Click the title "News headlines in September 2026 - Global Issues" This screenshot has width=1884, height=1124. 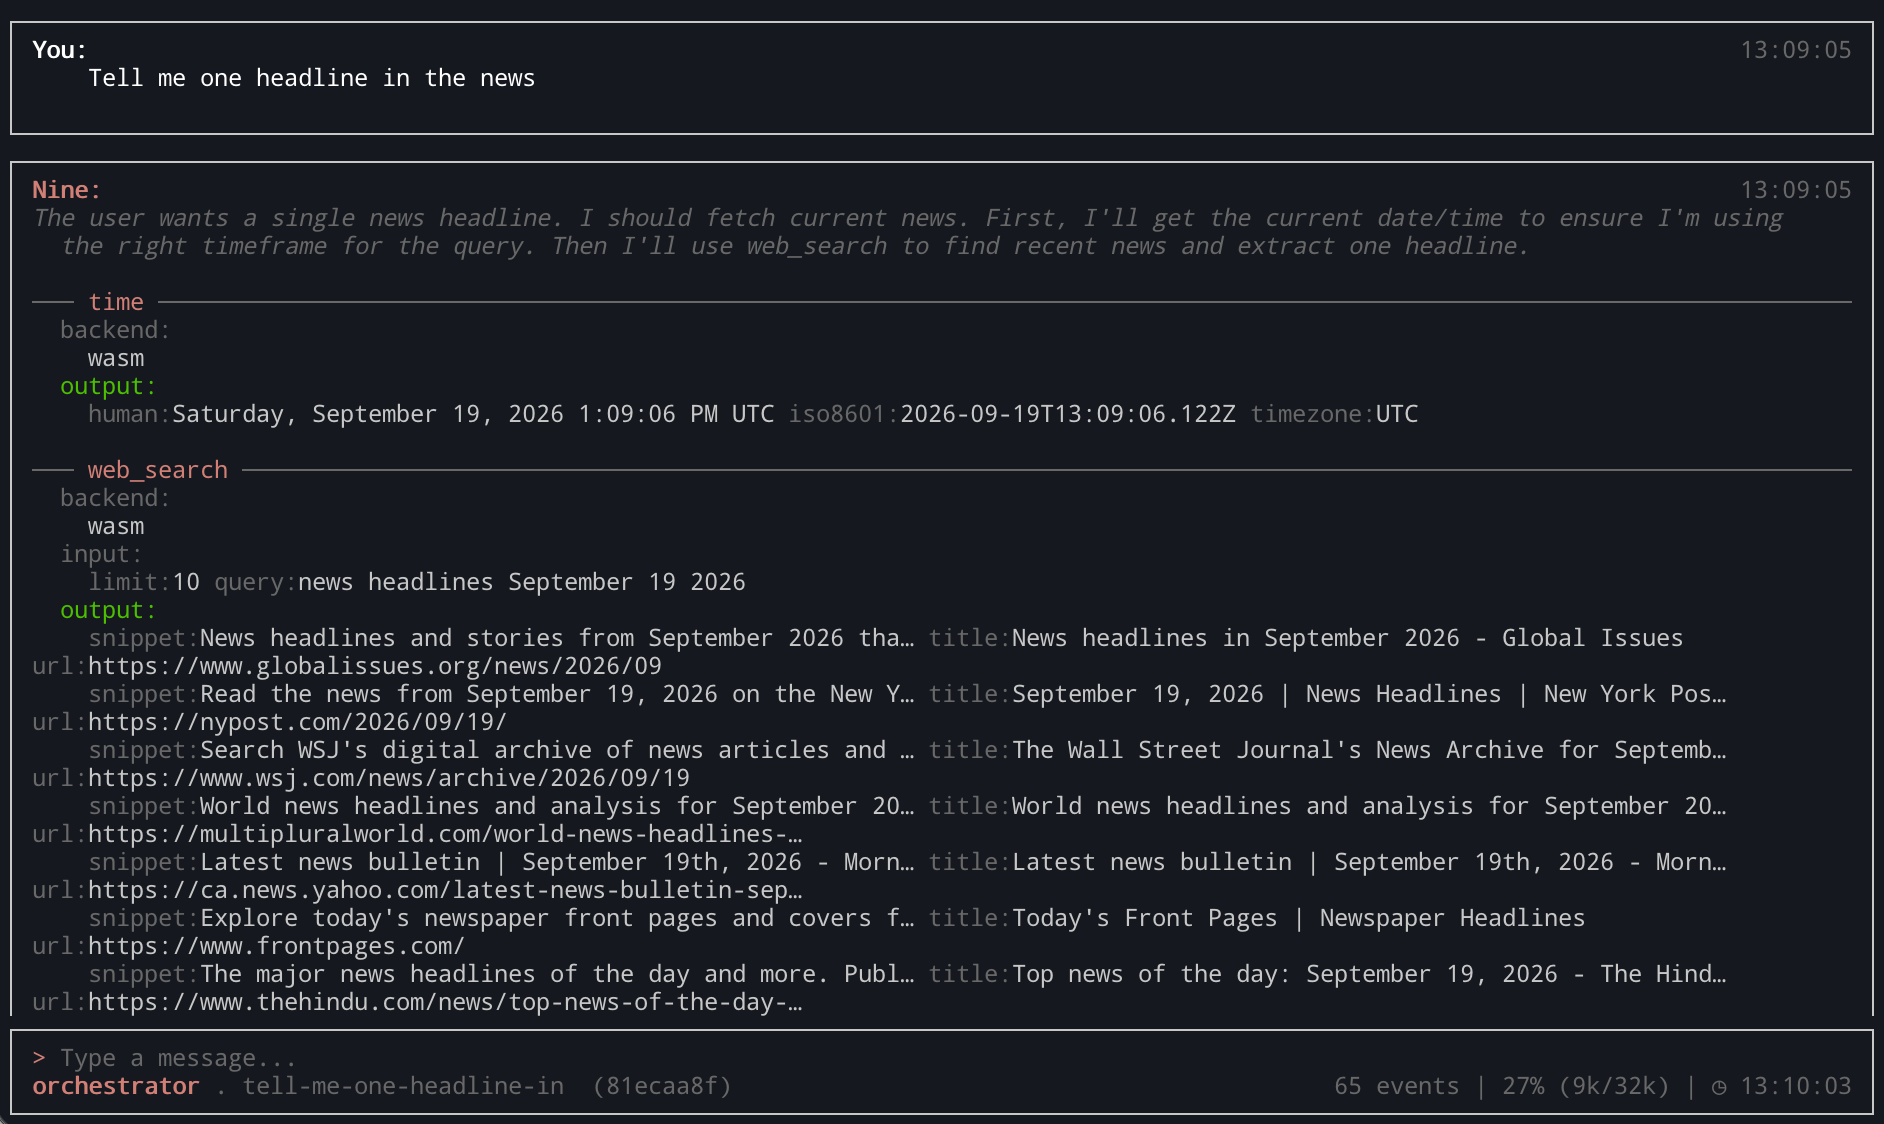[x=1348, y=638]
